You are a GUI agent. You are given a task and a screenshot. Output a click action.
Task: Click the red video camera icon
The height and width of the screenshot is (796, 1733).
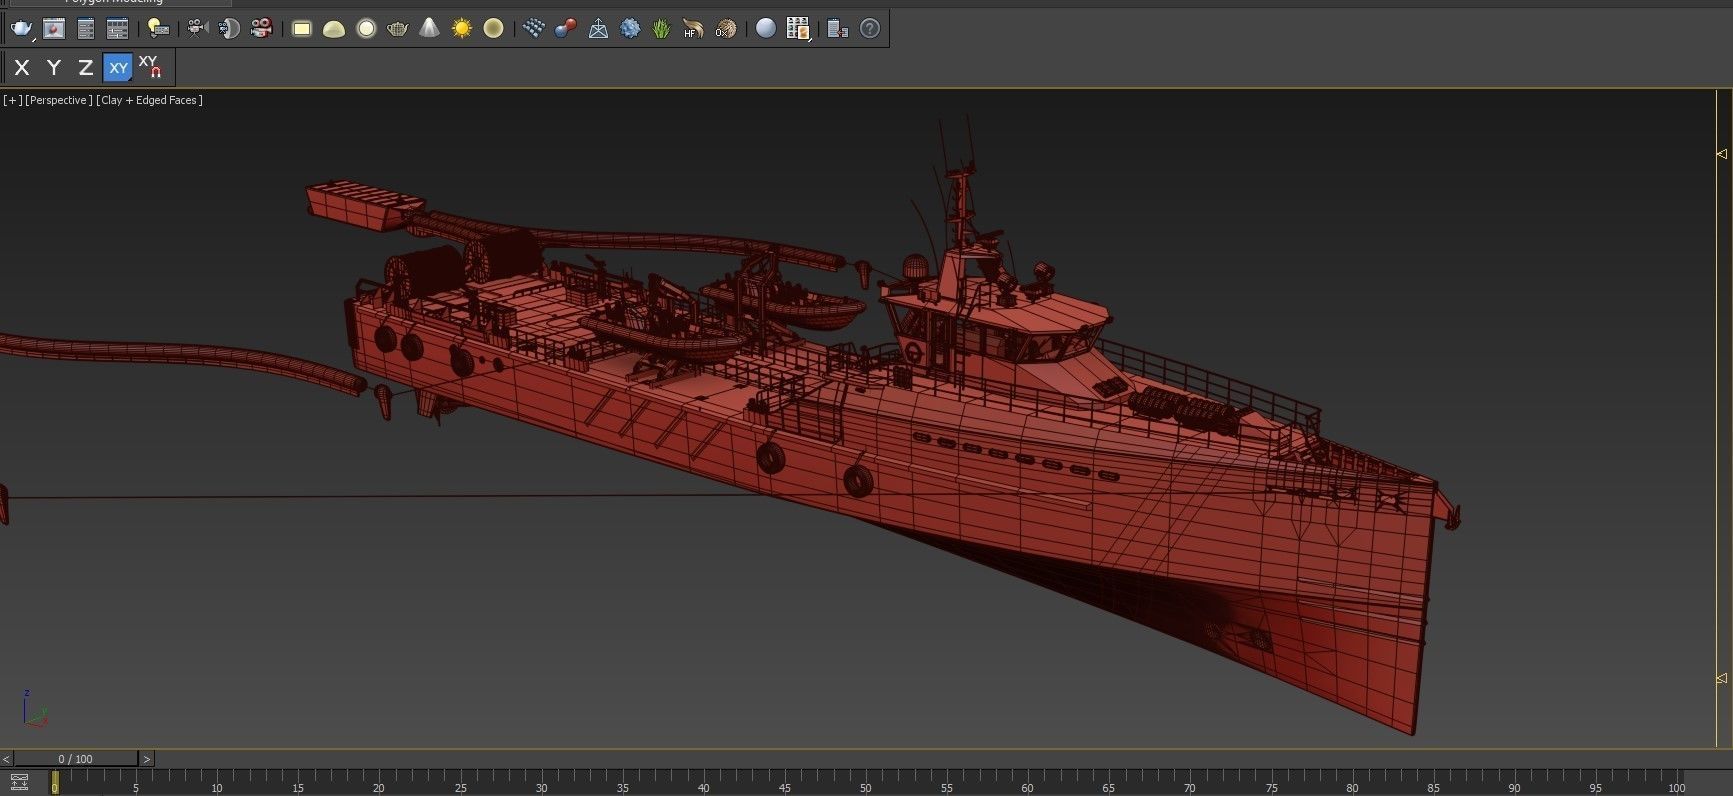click(x=262, y=29)
